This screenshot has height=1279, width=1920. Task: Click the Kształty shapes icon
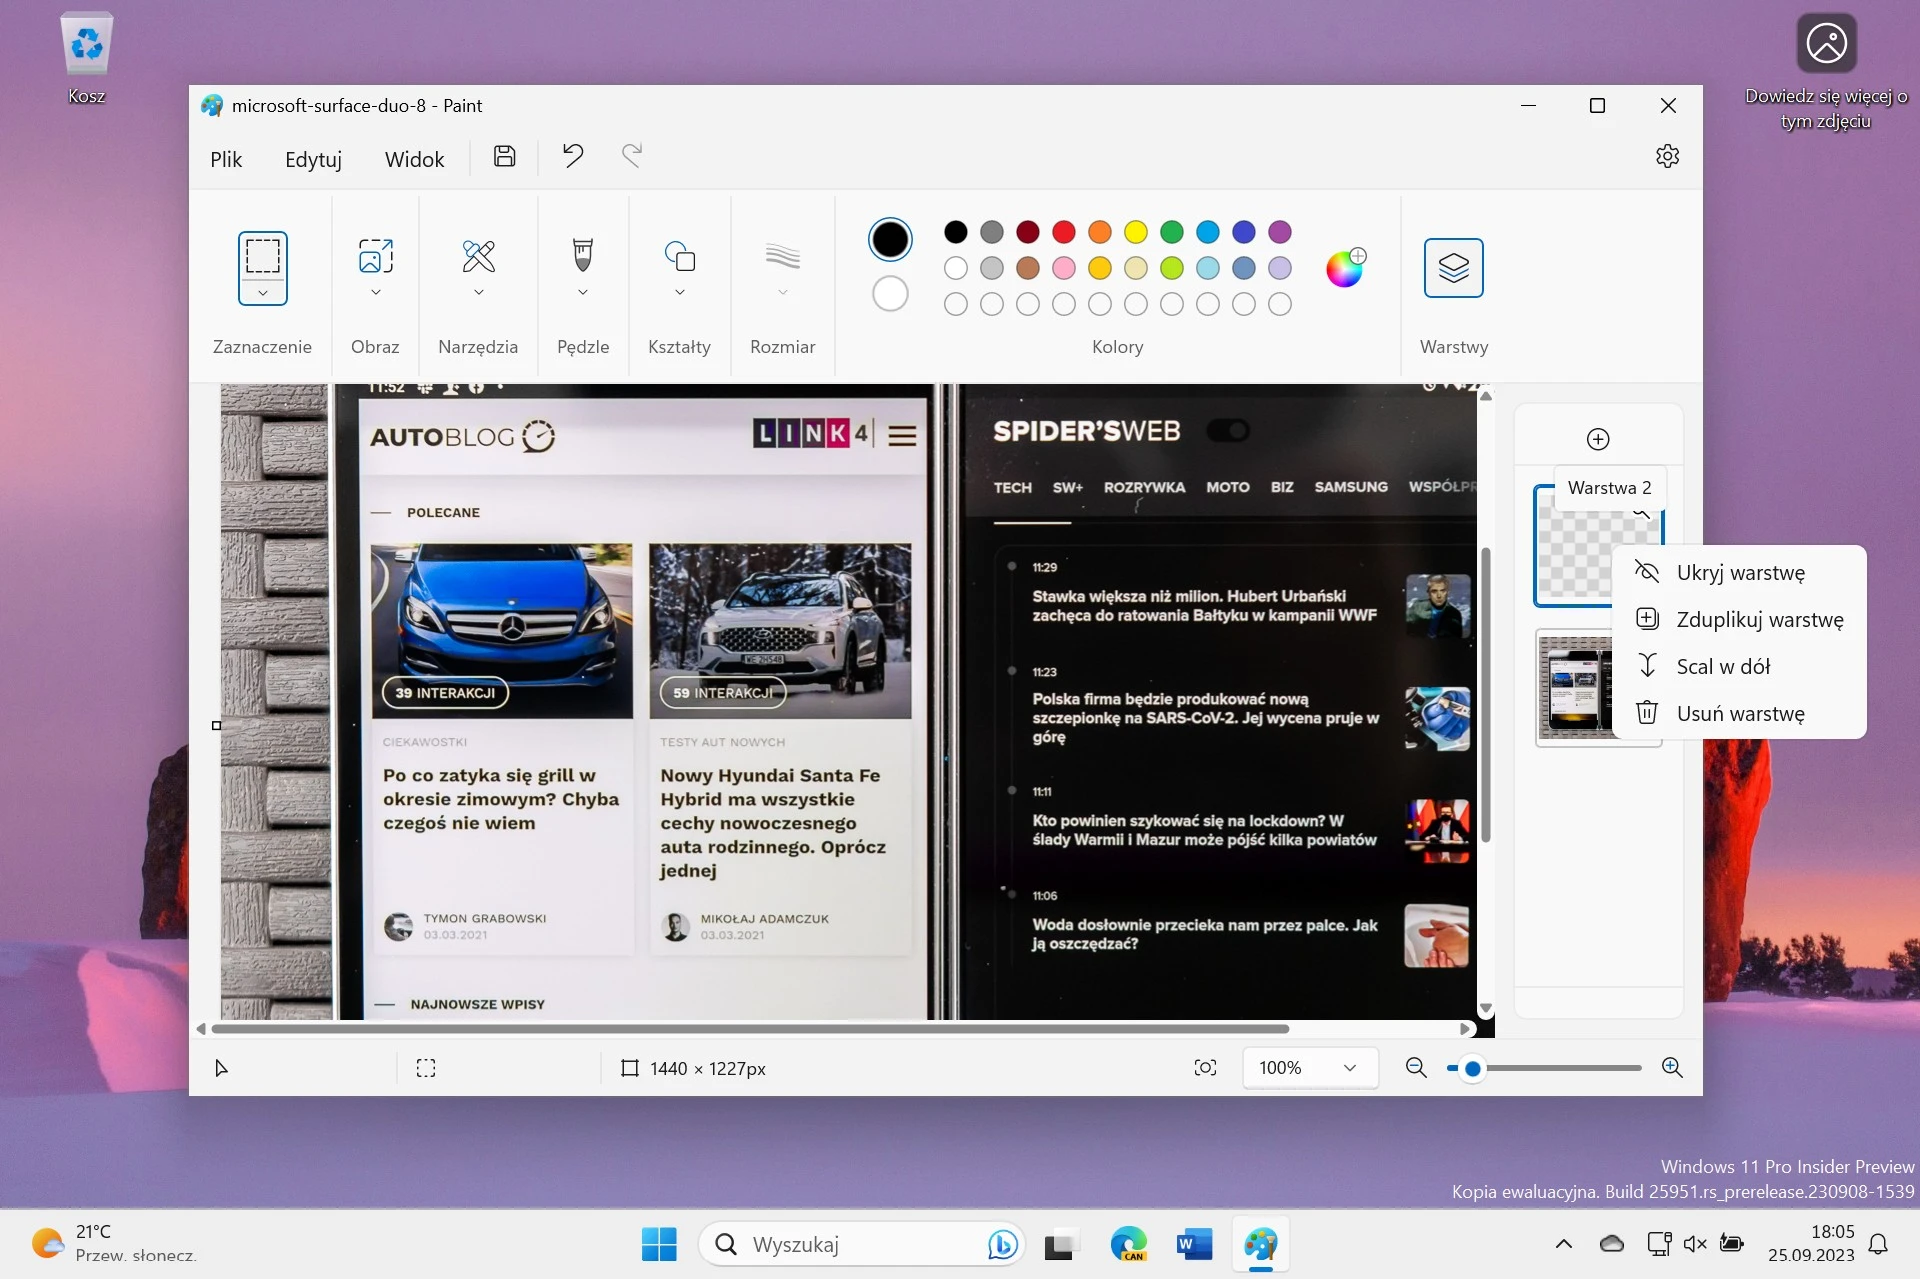[x=680, y=256]
